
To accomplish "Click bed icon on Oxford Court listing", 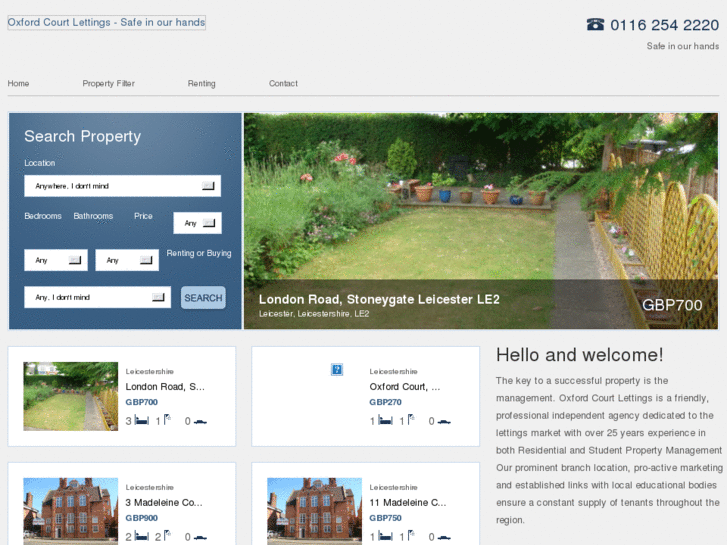I will 386,421.
